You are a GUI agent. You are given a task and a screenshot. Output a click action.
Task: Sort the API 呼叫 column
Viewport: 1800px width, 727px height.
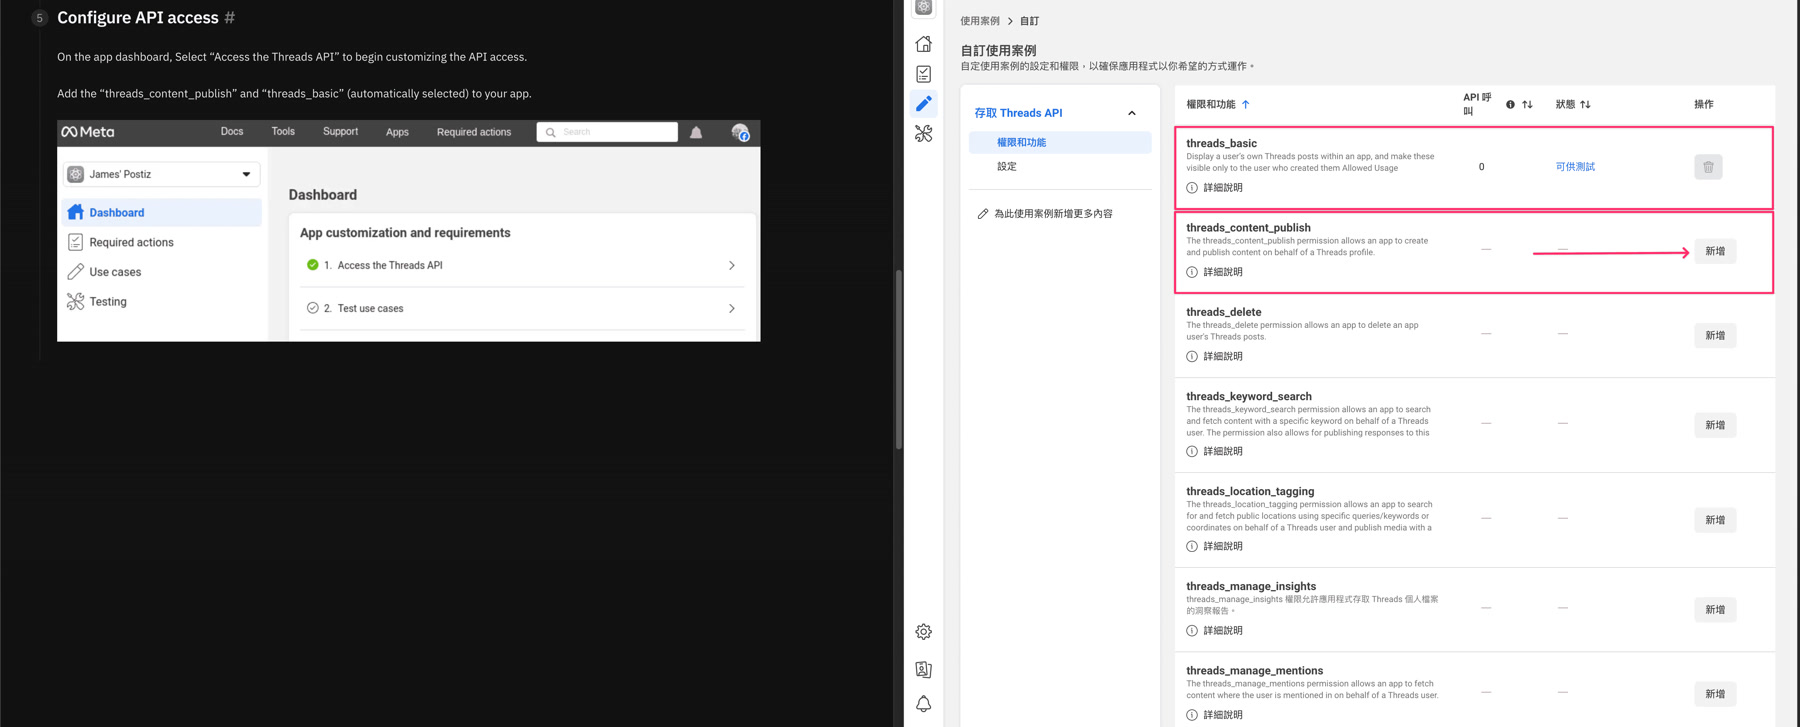[1527, 104]
